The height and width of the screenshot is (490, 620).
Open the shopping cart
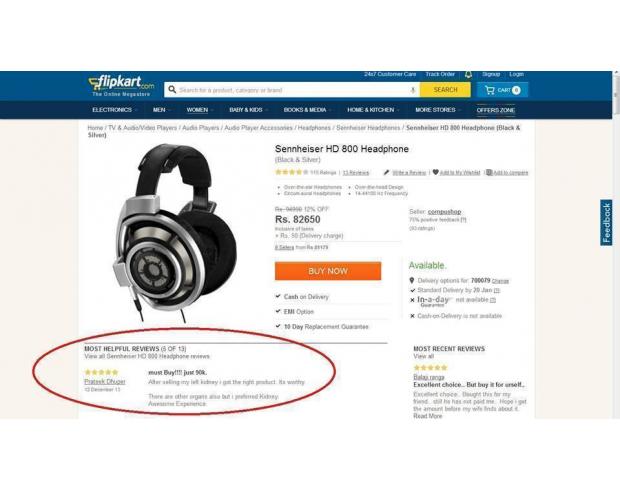[502, 90]
